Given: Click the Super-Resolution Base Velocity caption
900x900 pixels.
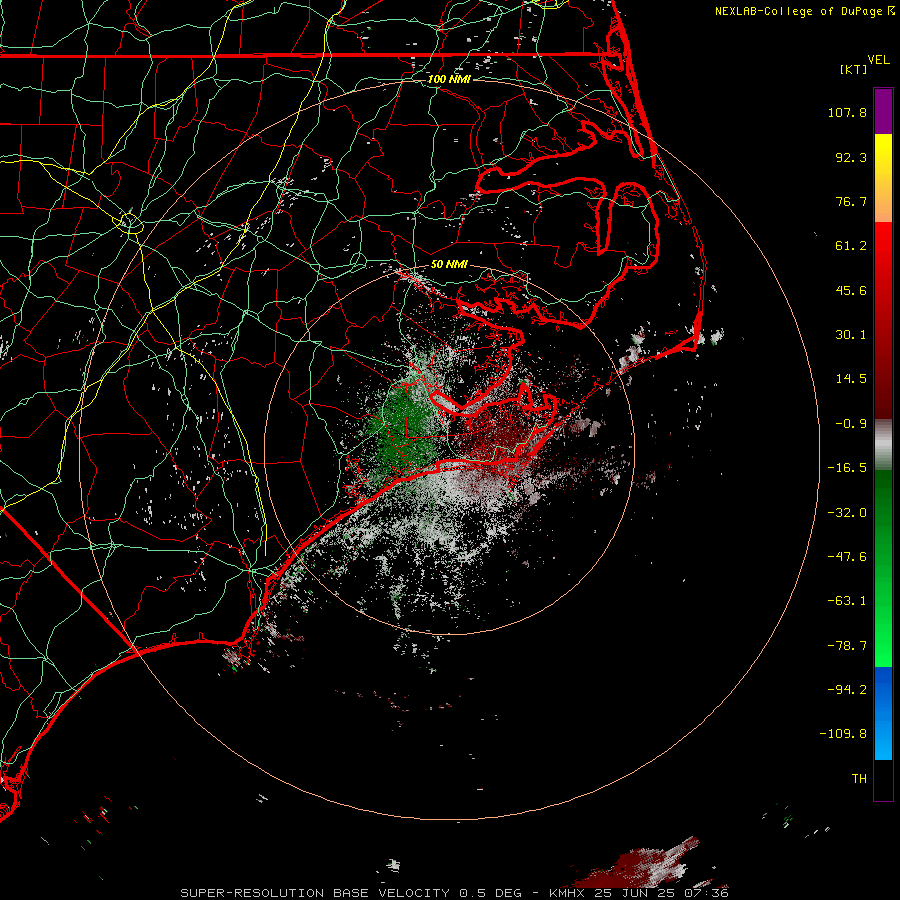Looking at the screenshot, I should click(x=454, y=893).
